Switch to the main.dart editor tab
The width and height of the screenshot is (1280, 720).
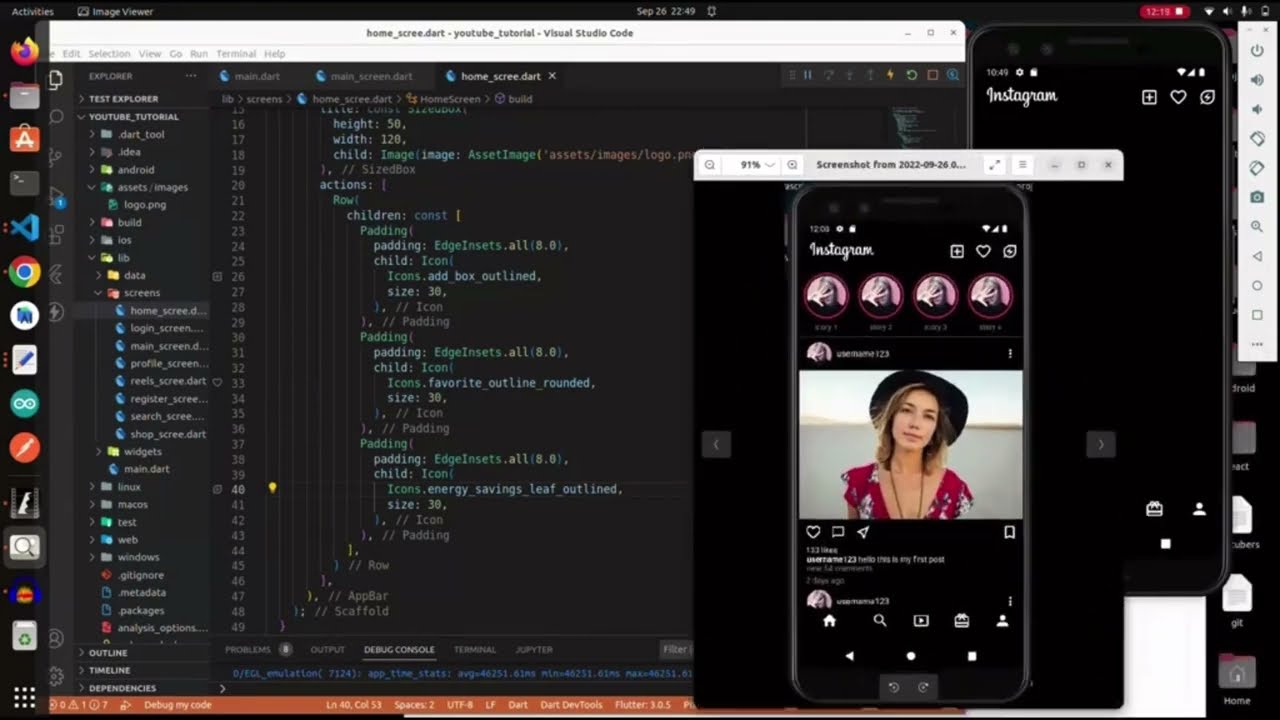tap(250, 76)
